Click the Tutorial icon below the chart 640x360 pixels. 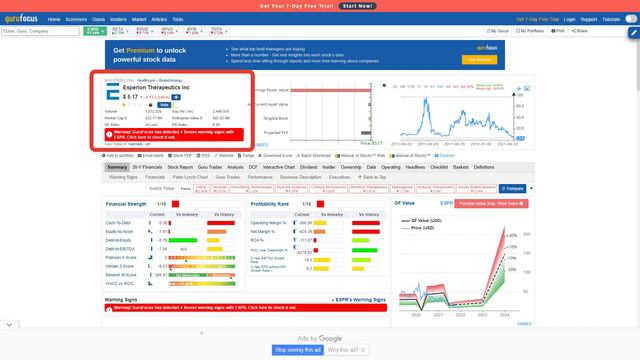coord(436,156)
